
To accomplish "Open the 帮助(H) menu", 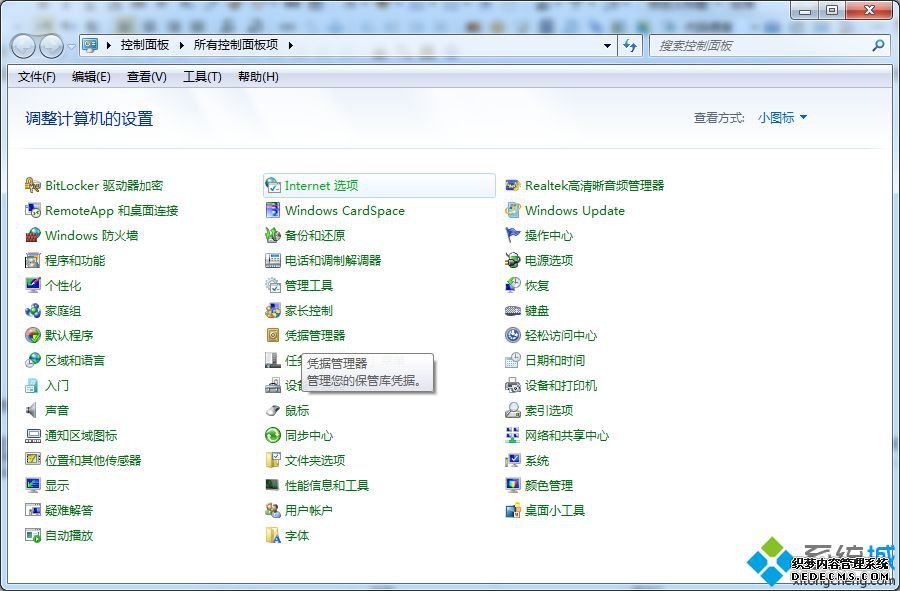I will [x=258, y=77].
